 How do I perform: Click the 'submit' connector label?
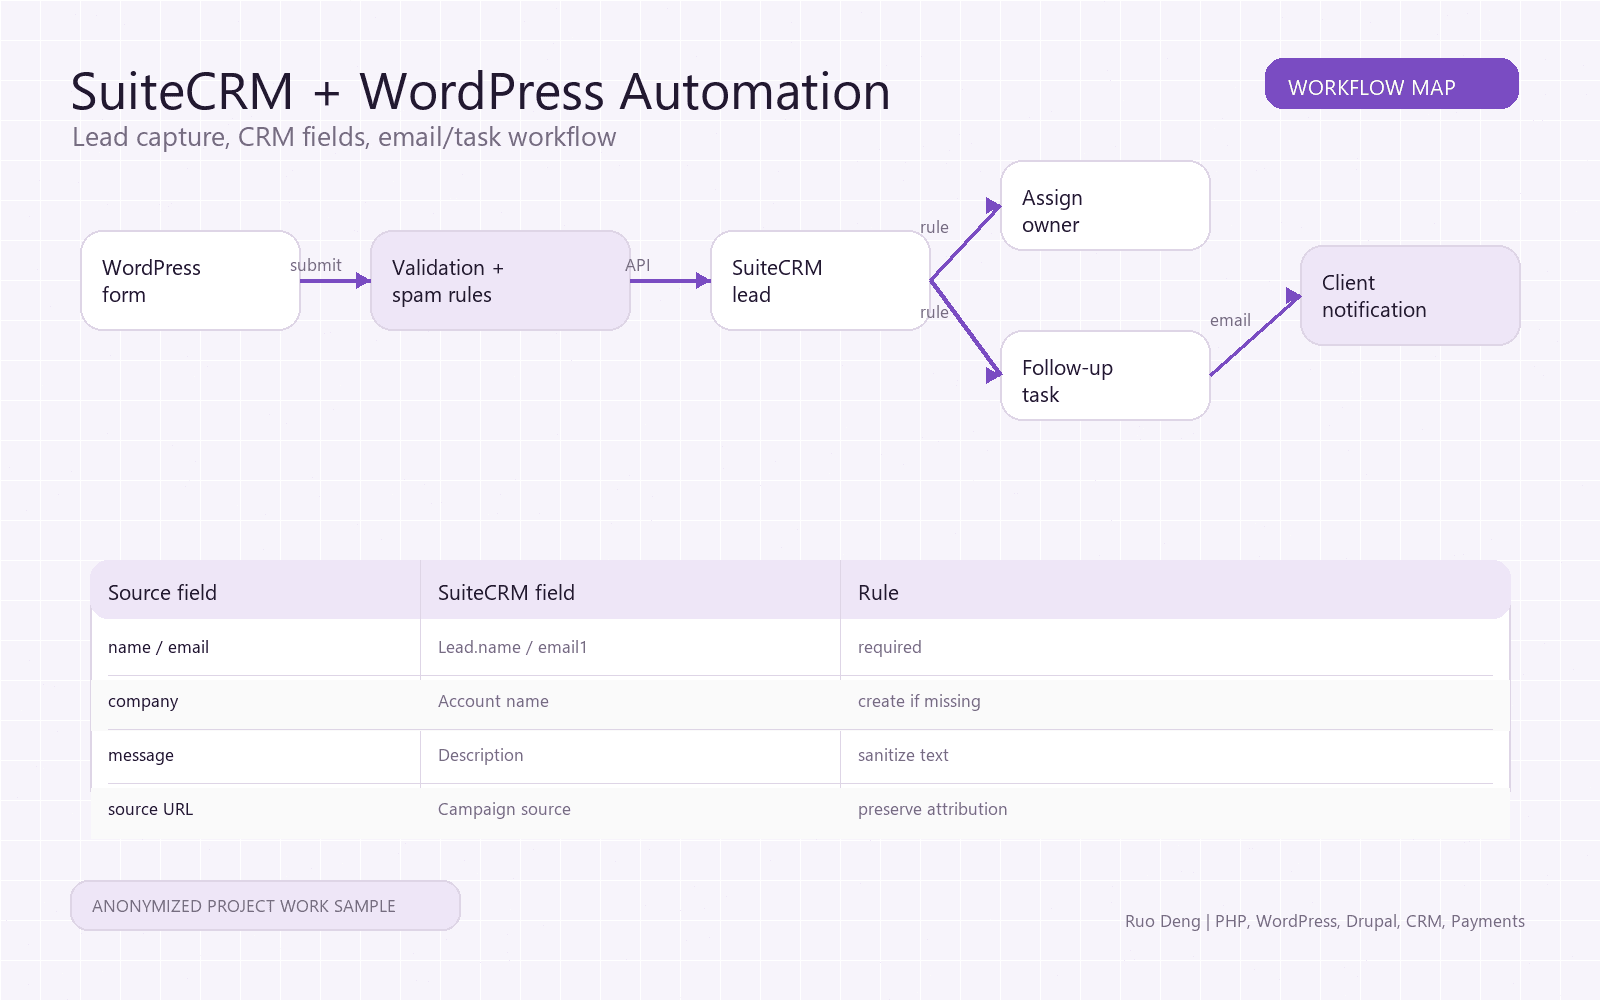(315, 265)
